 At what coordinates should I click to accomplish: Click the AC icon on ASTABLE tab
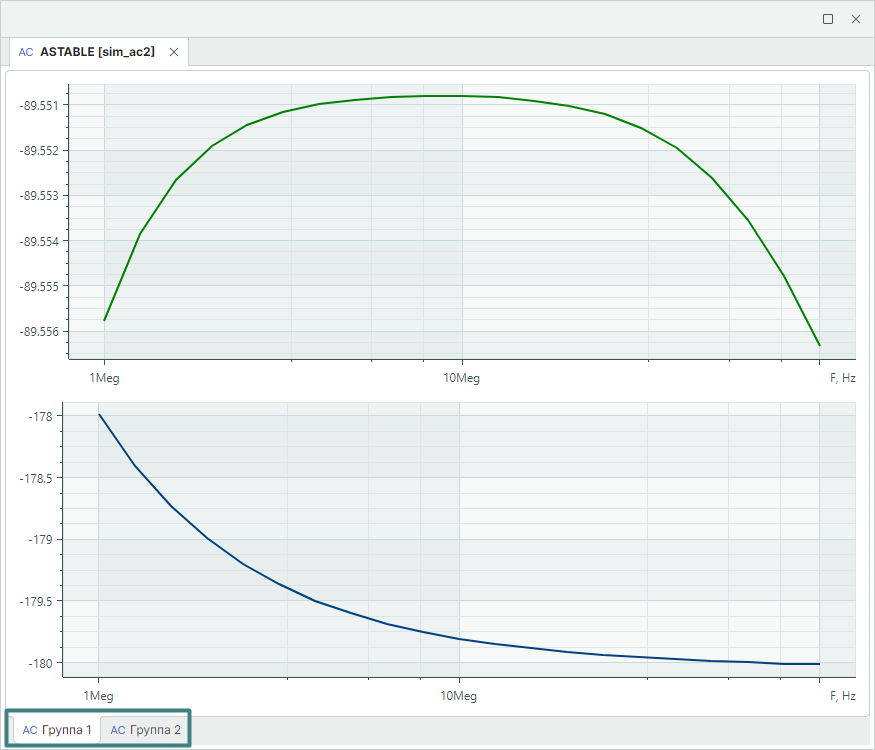coord(26,52)
